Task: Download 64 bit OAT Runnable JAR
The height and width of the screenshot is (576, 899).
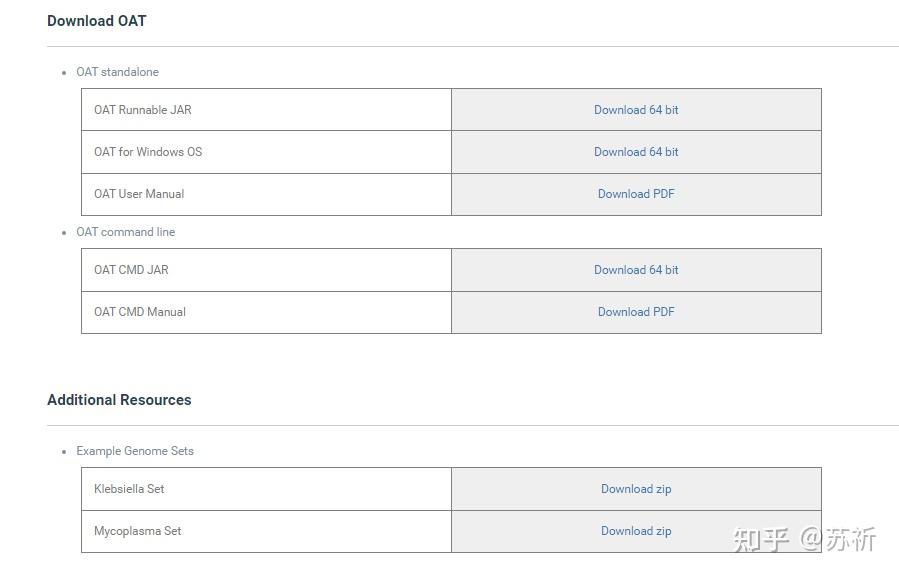Action: 636,109
